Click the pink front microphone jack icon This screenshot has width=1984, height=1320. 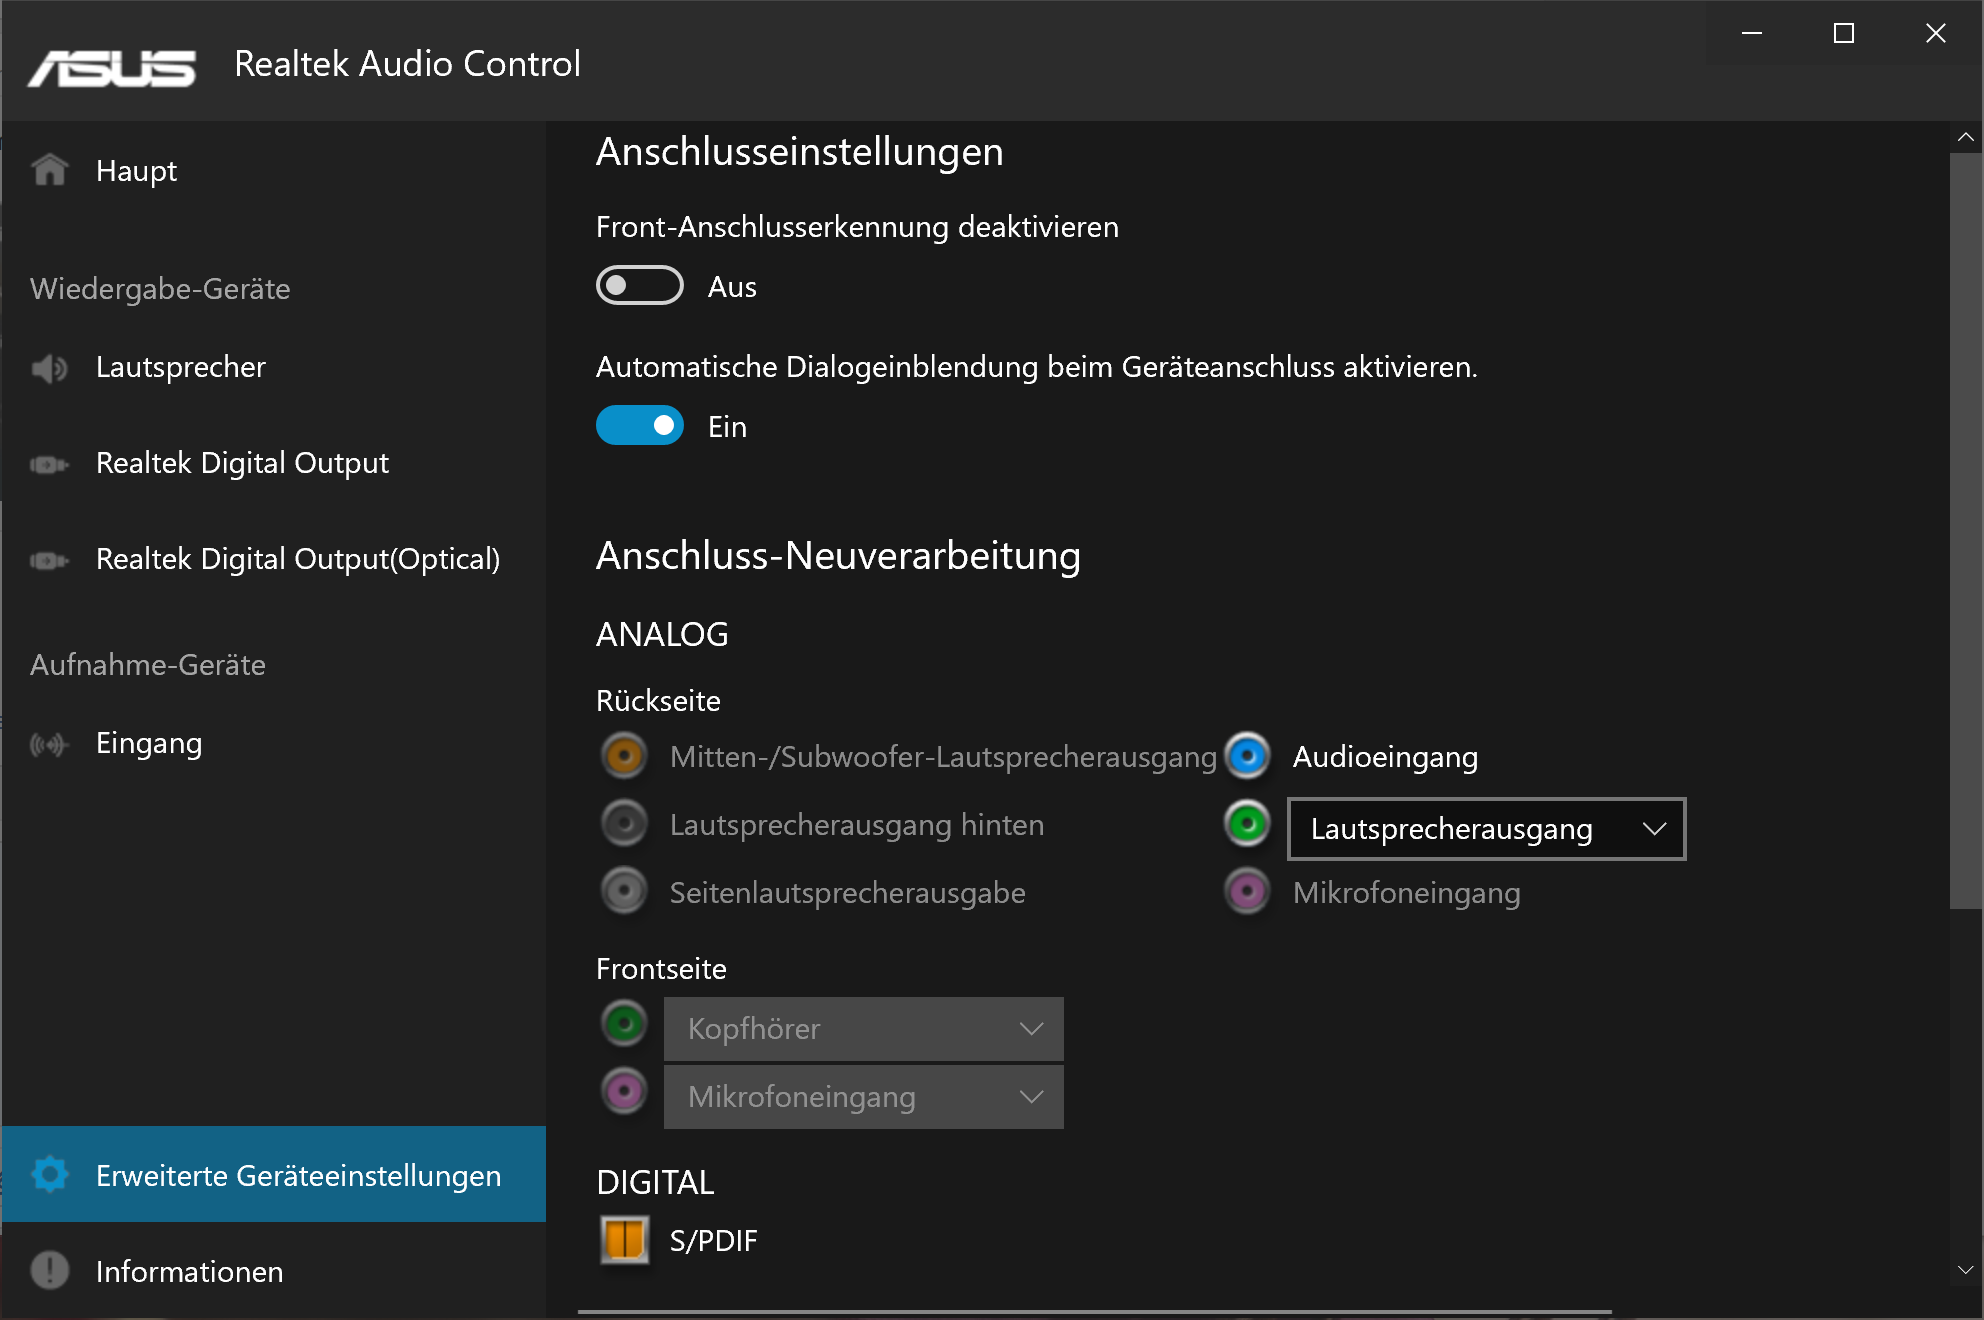coord(624,1091)
